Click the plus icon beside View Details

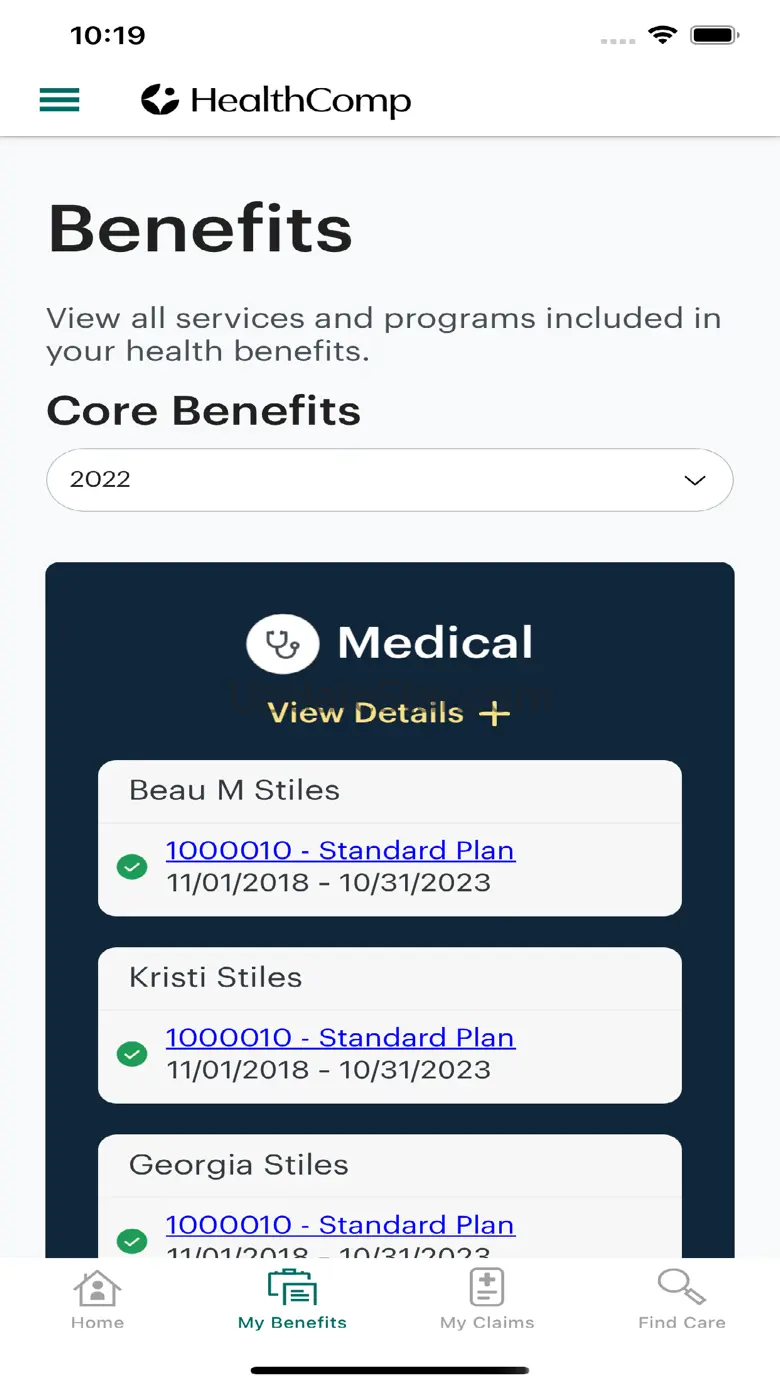point(494,713)
